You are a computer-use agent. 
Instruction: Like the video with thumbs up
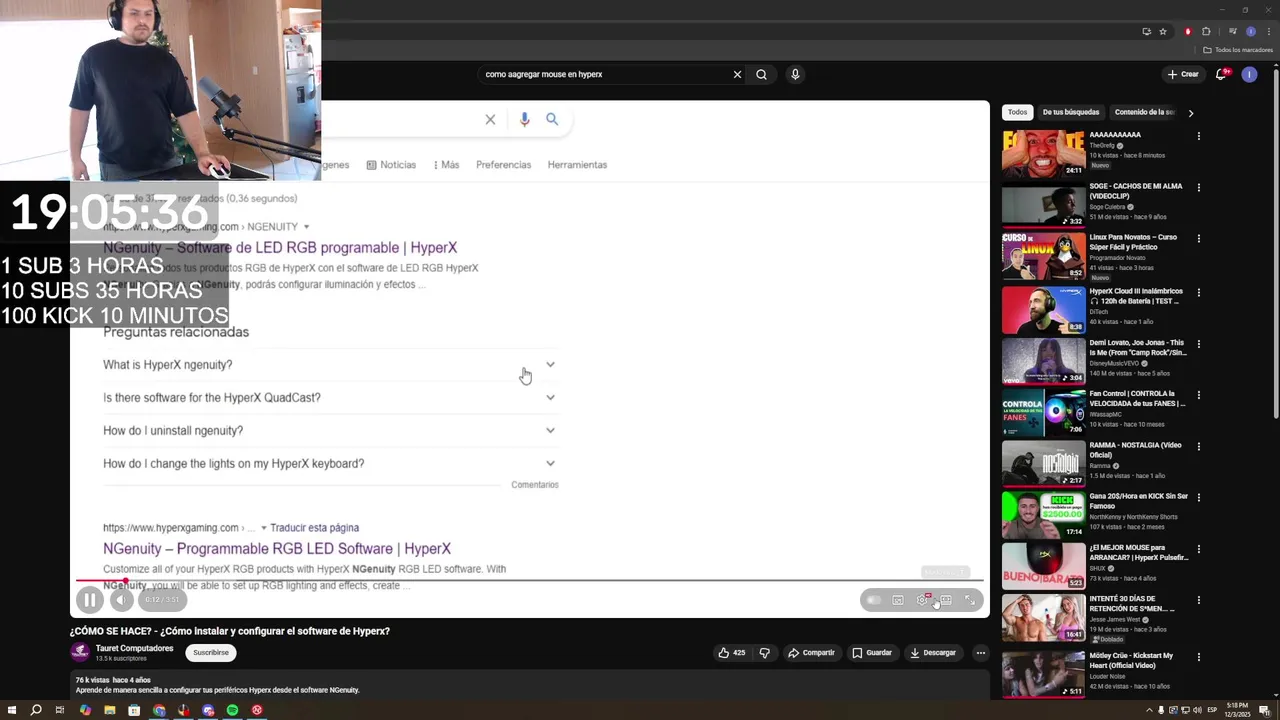[732, 653]
